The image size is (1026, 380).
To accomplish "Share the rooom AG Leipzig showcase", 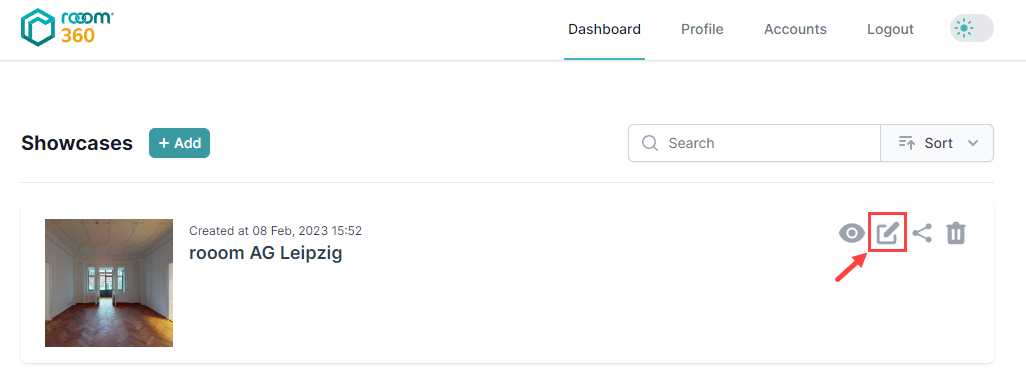I will coord(922,233).
